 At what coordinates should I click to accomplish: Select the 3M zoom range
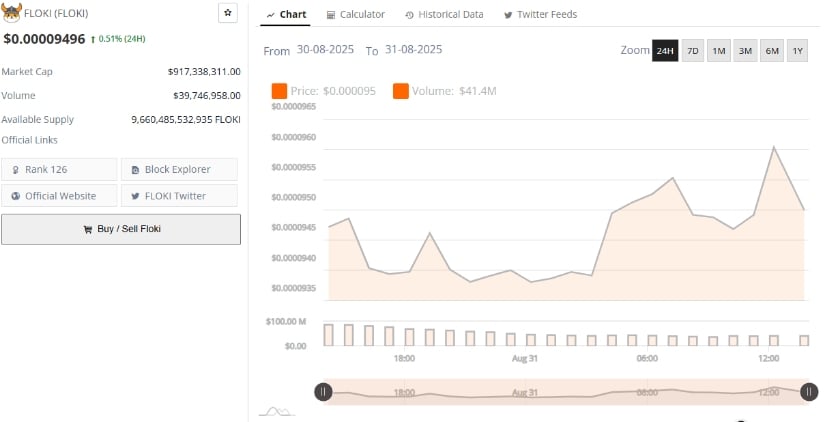tap(745, 51)
